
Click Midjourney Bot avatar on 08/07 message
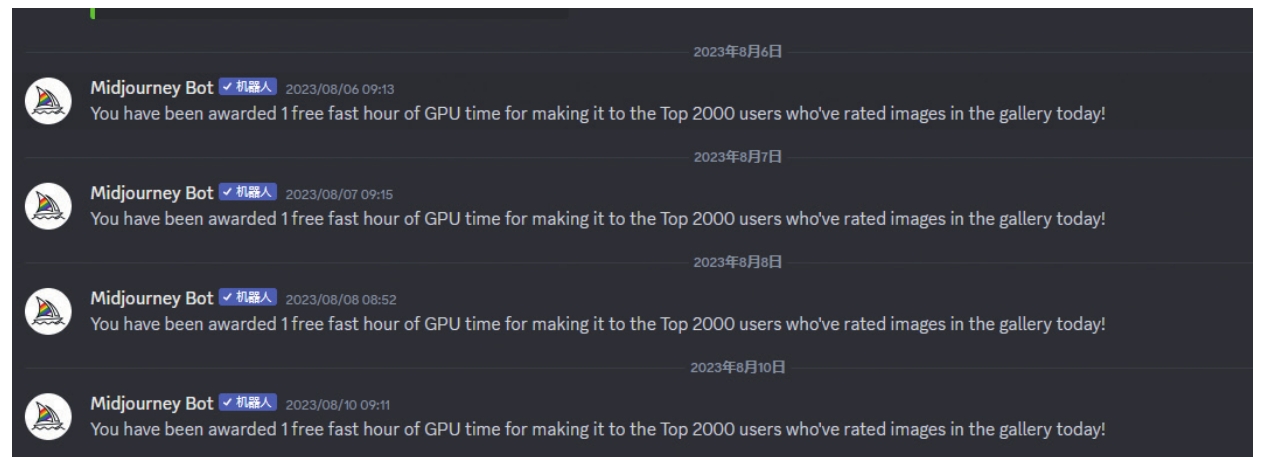pos(47,205)
